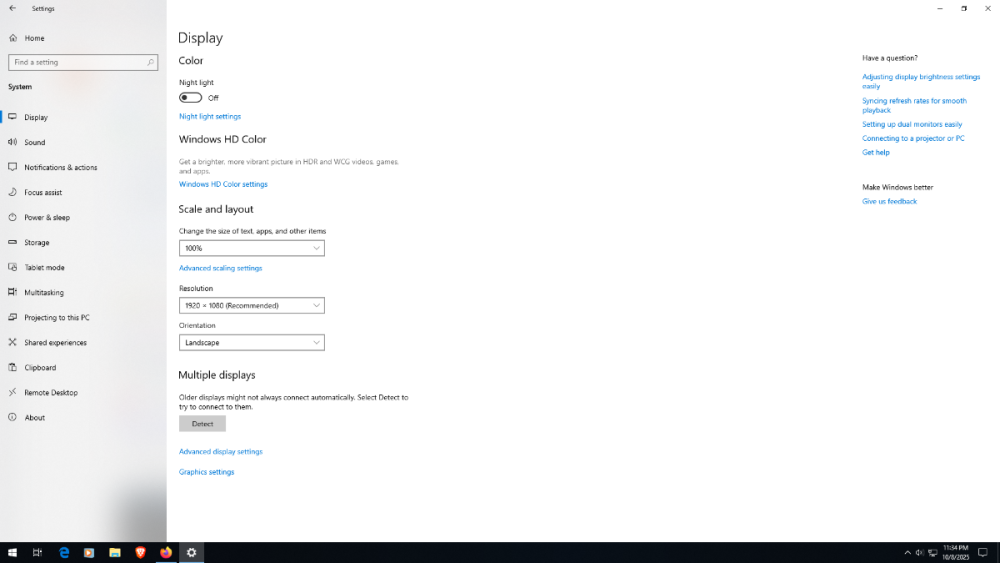Image resolution: width=1000 pixels, height=563 pixels.
Task: Click the Storage drive icon
Action: [13, 242]
